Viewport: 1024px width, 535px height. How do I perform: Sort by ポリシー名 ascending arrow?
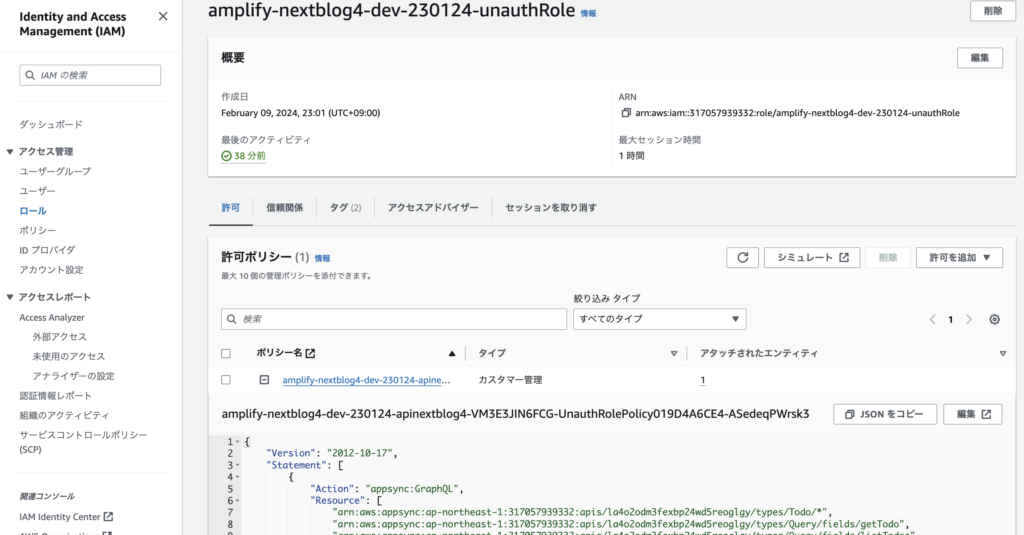pos(452,353)
